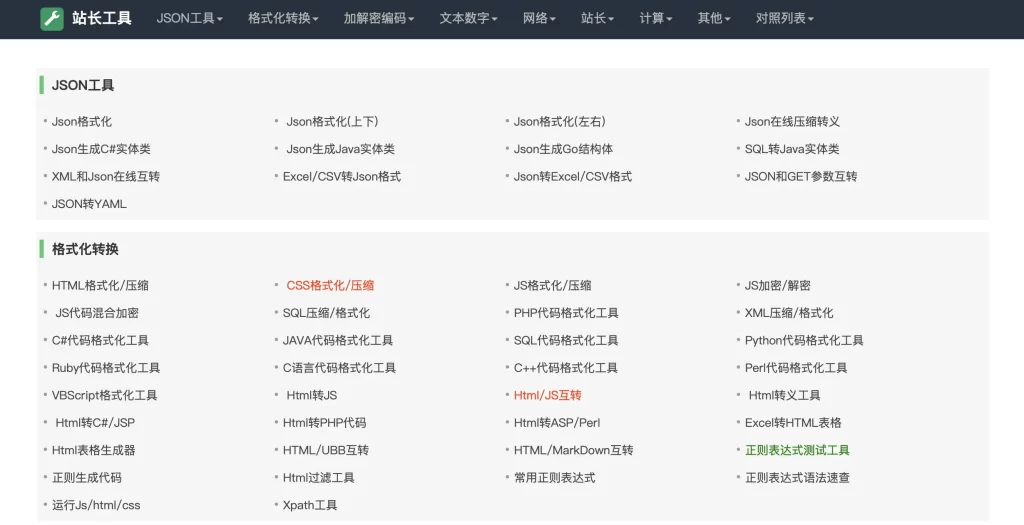Open the 加解密编码 dropdown menu
Screen dimensions: 1024x525
tap(378, 18)
